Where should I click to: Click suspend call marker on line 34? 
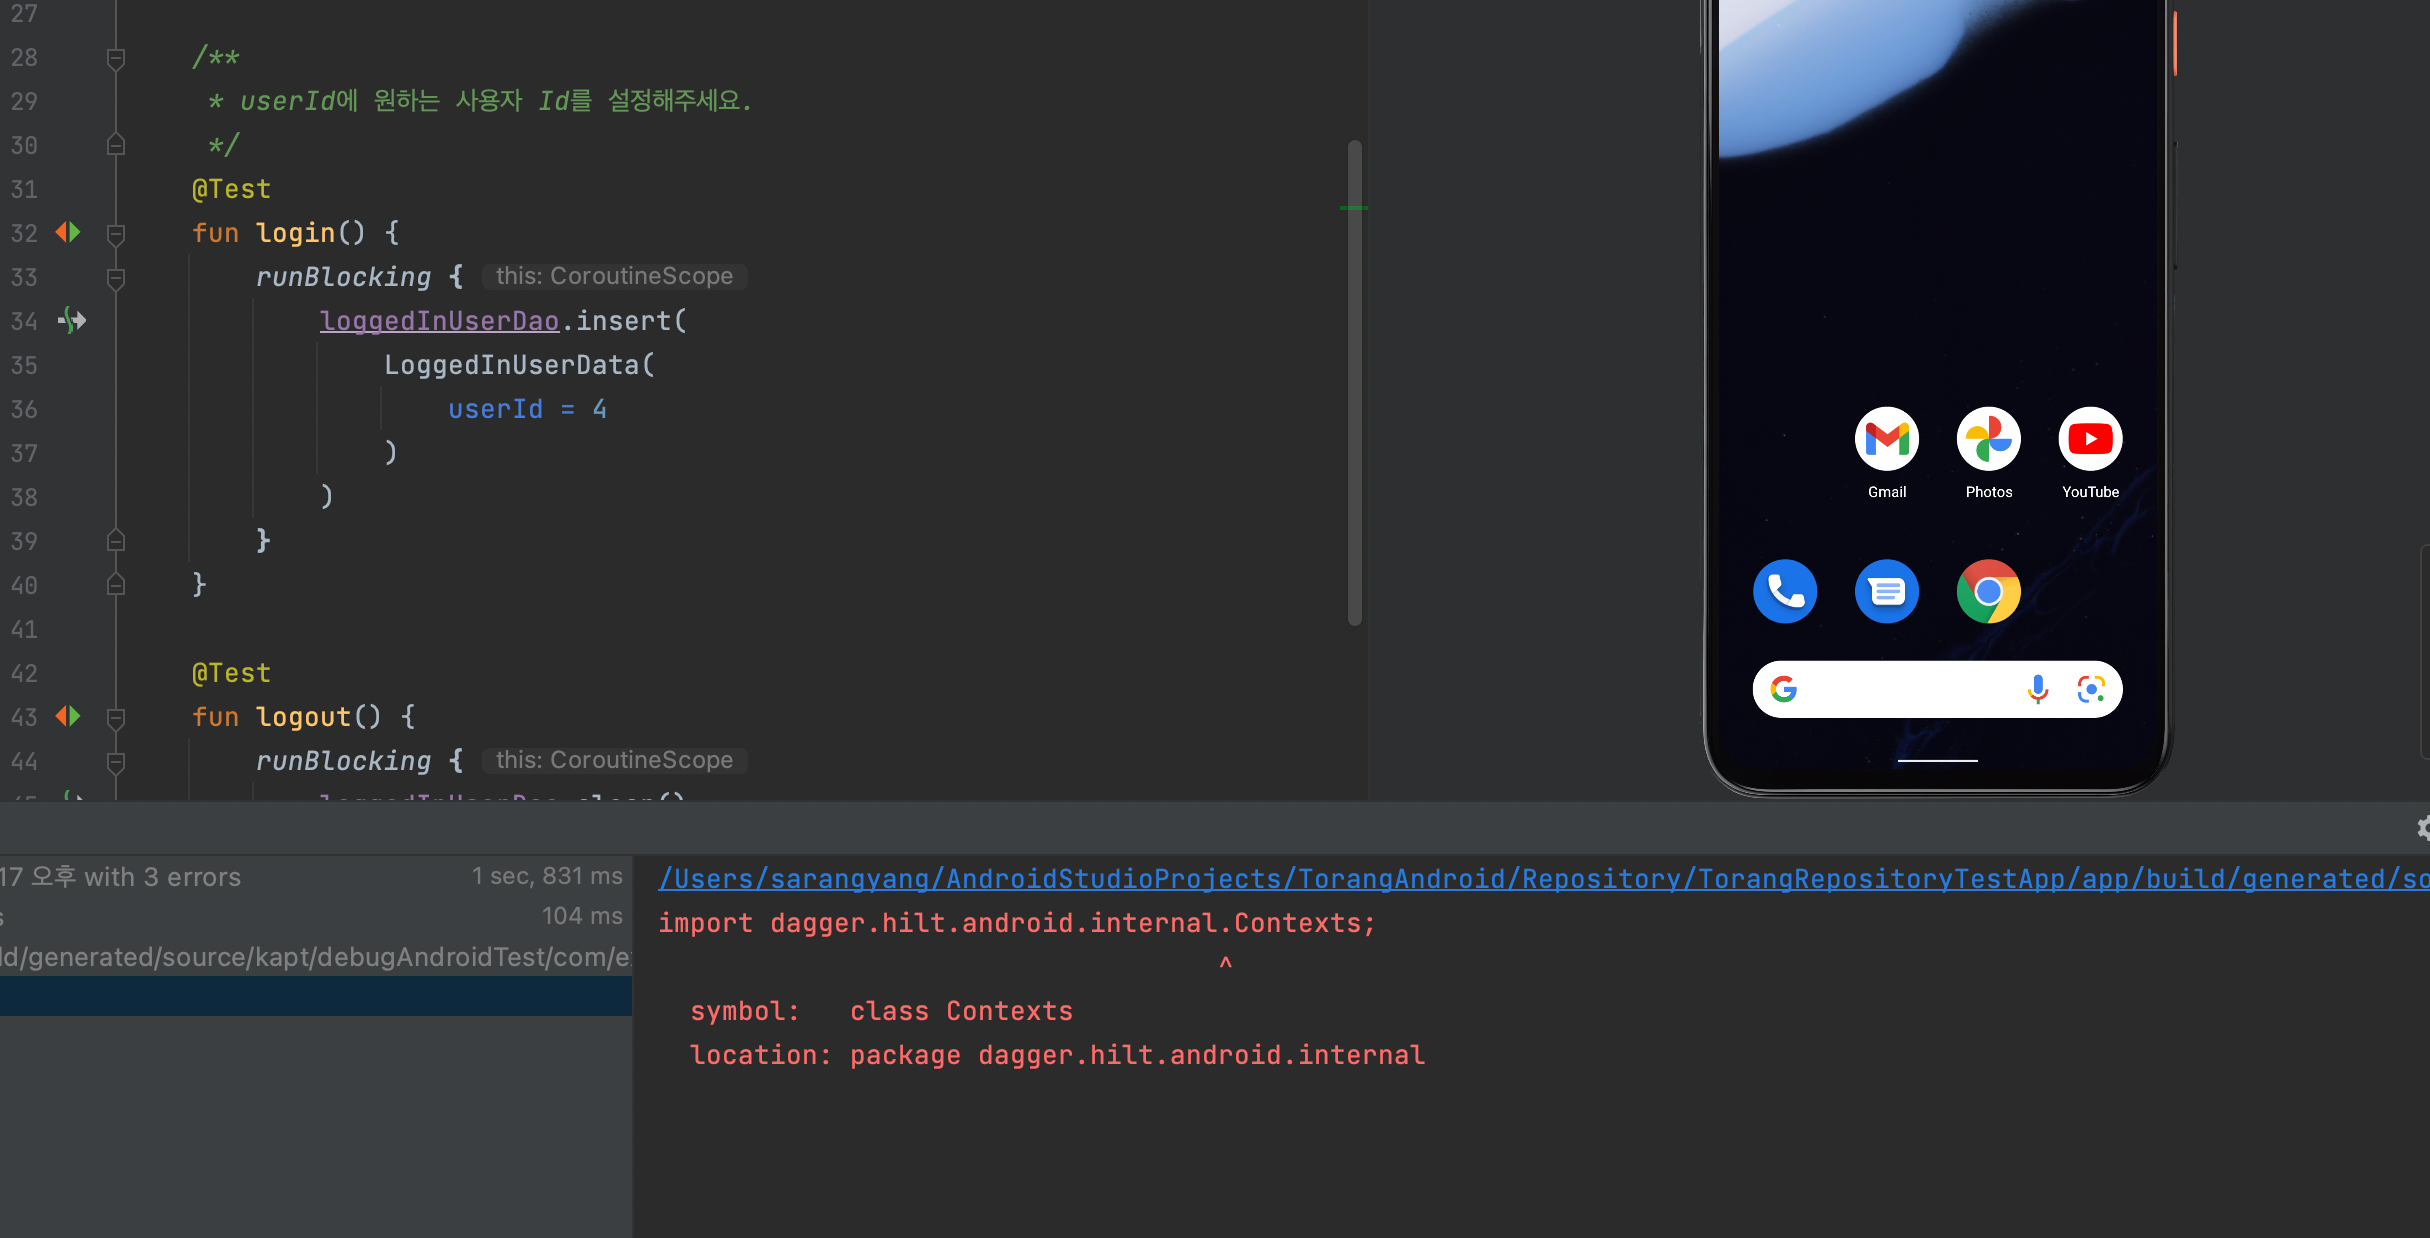73,321
